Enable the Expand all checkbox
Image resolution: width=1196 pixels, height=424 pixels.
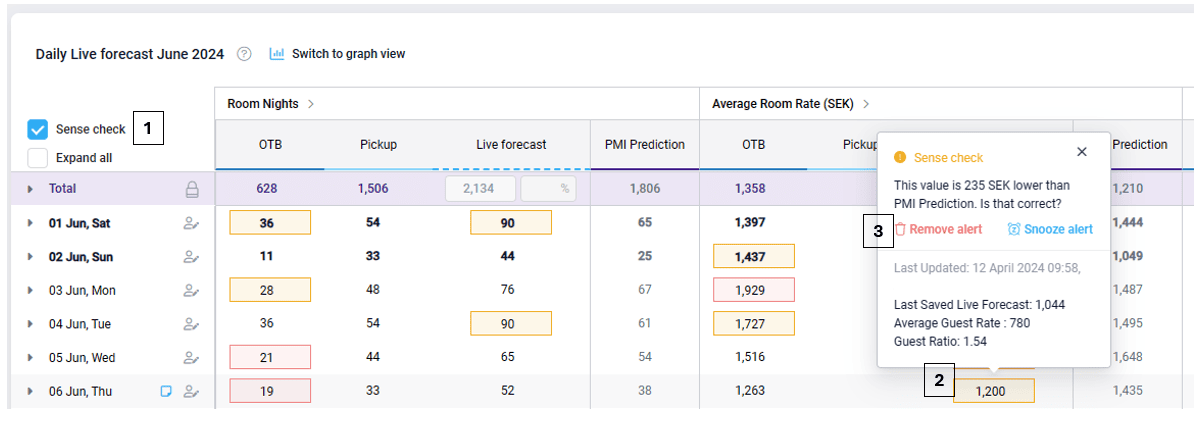click(38, 157)
